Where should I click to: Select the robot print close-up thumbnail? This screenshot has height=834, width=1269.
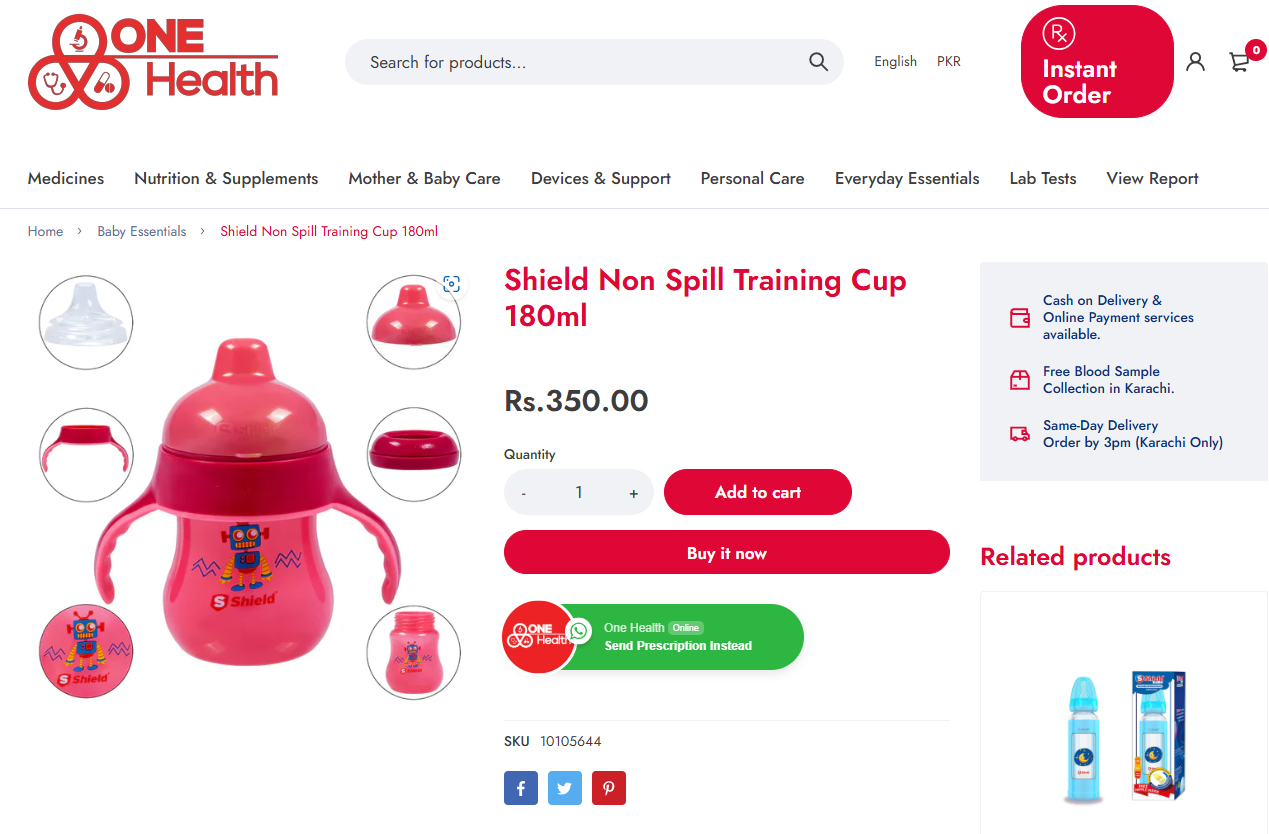[86, 651]
